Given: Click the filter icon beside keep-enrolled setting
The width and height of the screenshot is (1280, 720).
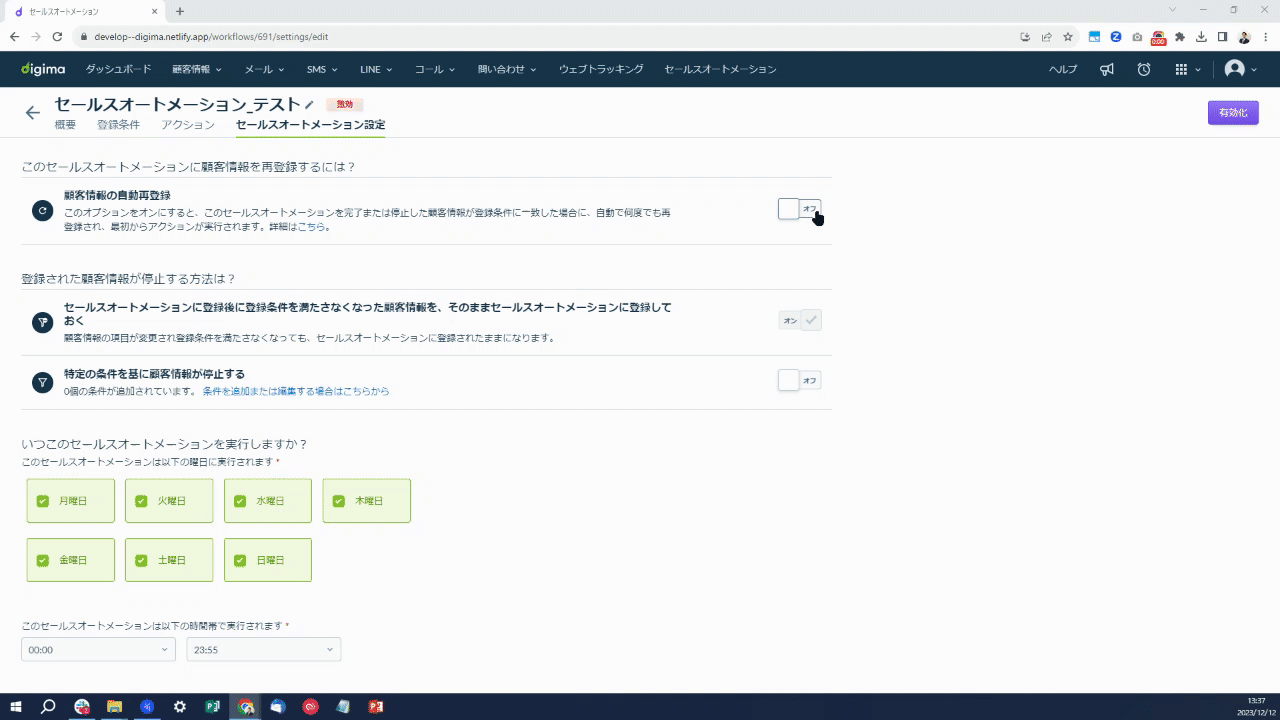Looking at the screenshot, I should (x=42, y=322).
